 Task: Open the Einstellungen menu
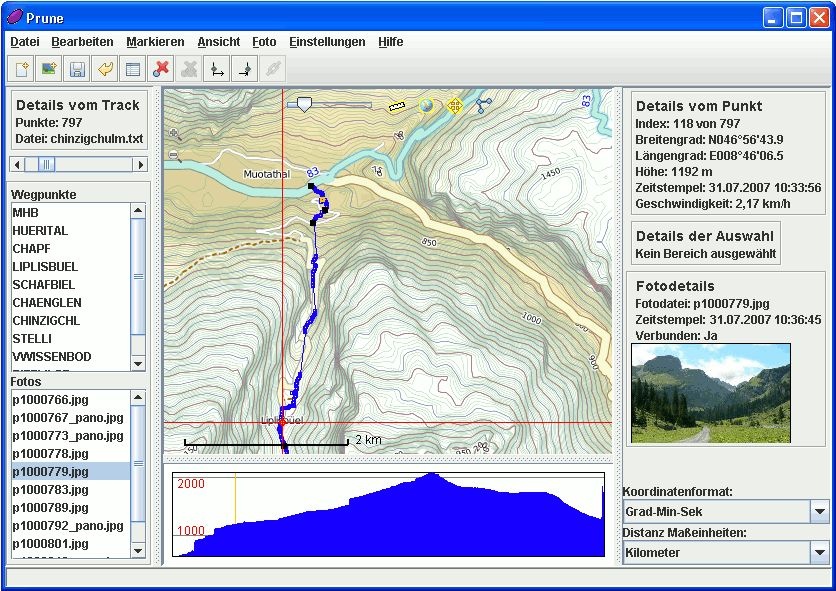click(x=327, y=42)
